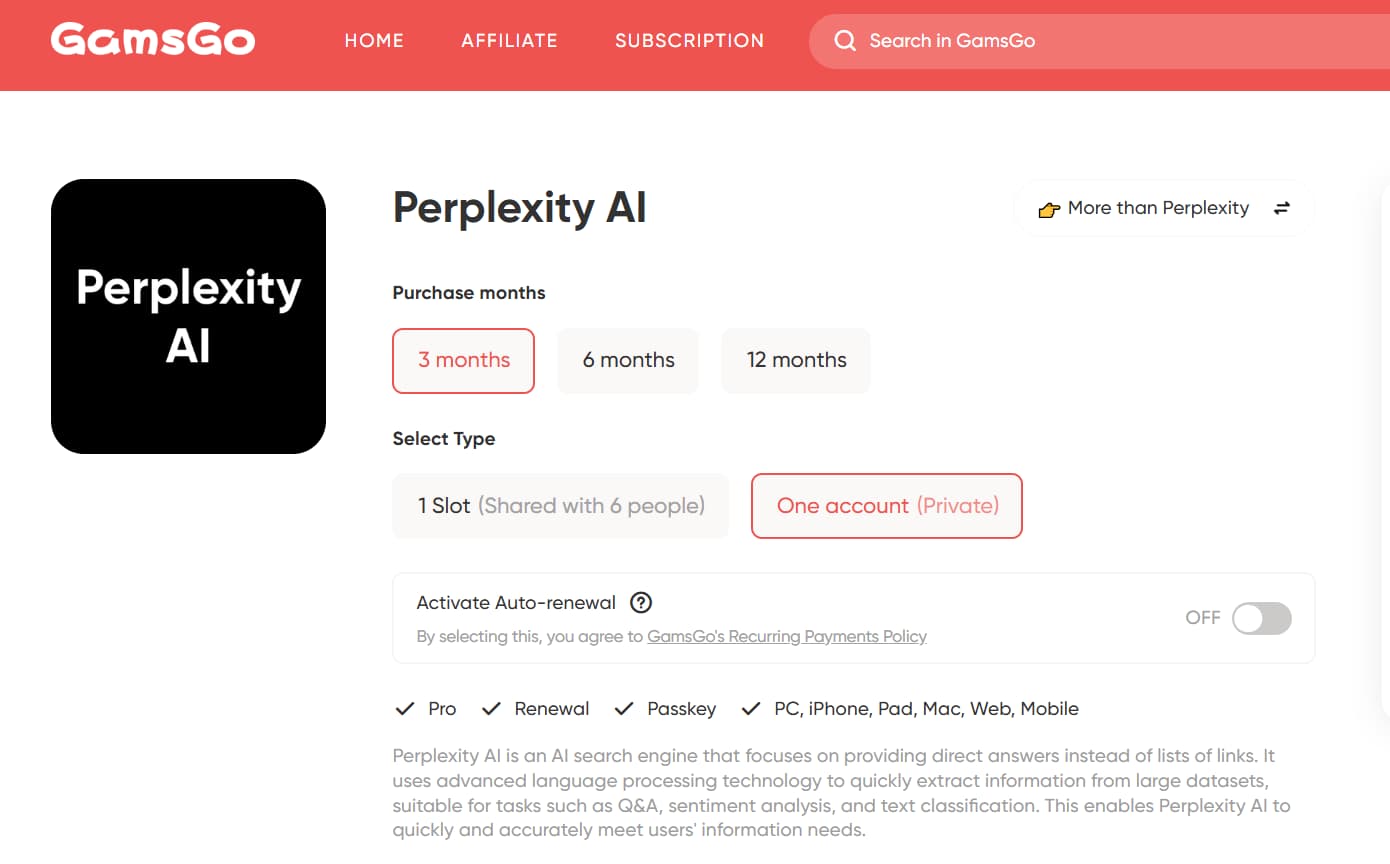1390x864 pixels.
Task: Click the checkmark icon beside Renewal
Action: pos(491,708)
